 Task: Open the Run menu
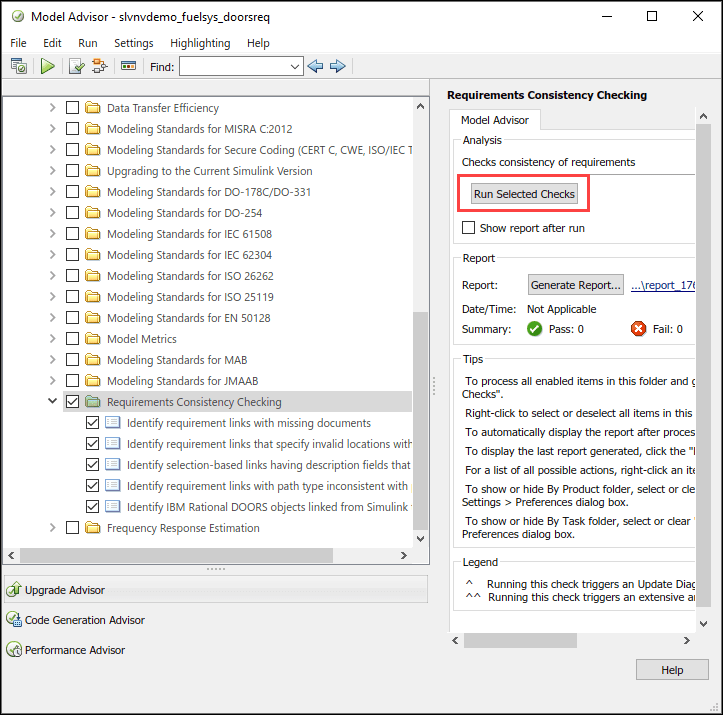click(88, 43)
